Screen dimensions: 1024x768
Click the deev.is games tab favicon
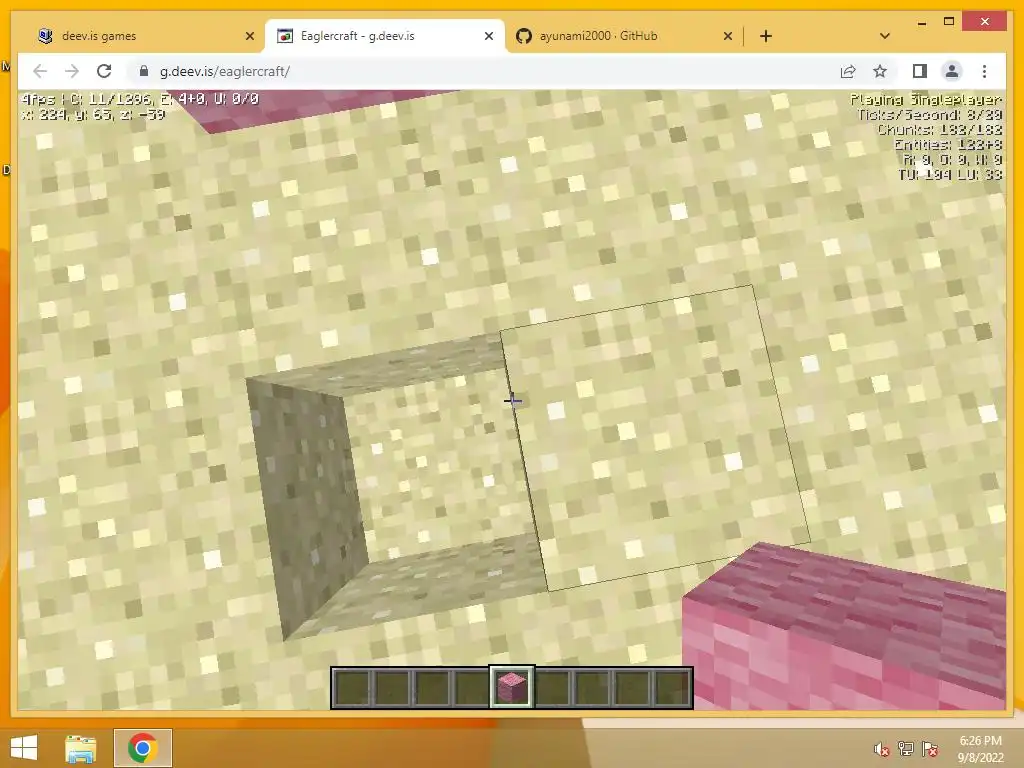(45, 36)
